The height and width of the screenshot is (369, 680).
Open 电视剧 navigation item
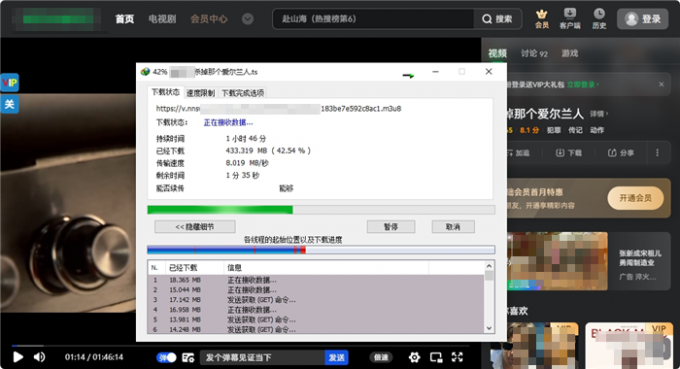(x=162, y=19)
